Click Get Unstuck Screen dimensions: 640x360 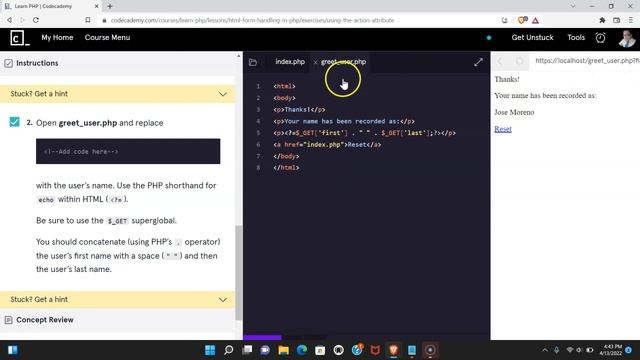[532, 38]
